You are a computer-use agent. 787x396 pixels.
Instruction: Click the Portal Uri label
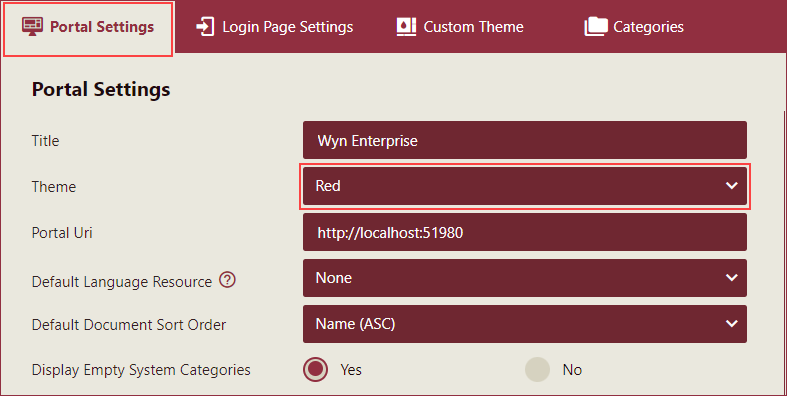(62, 233)
